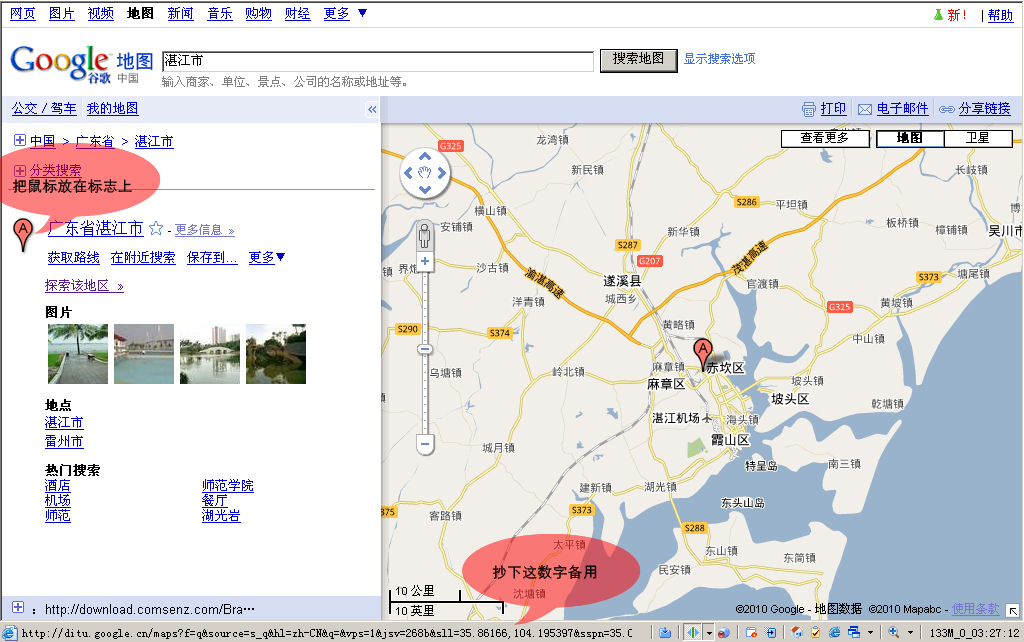Click the chain icon beside 分享链接

click(x=946, y=109)
